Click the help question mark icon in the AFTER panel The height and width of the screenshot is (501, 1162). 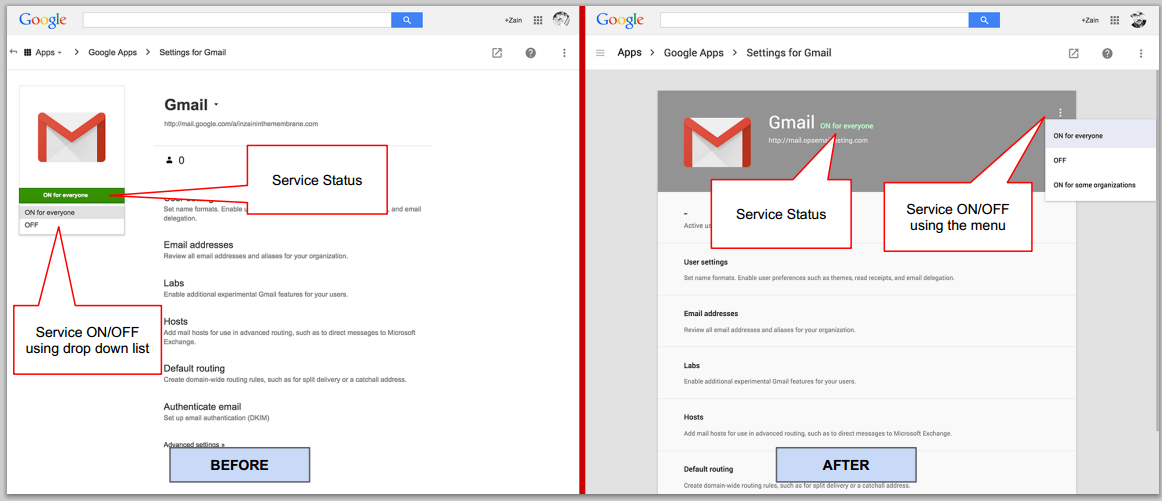coord(1107,53)
